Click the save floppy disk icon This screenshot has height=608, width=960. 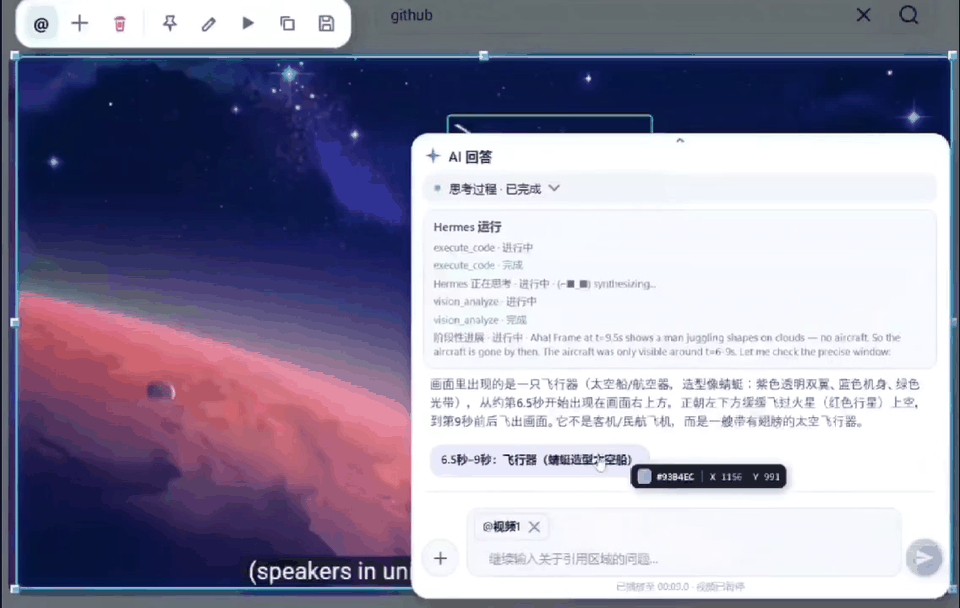[326, 24]
